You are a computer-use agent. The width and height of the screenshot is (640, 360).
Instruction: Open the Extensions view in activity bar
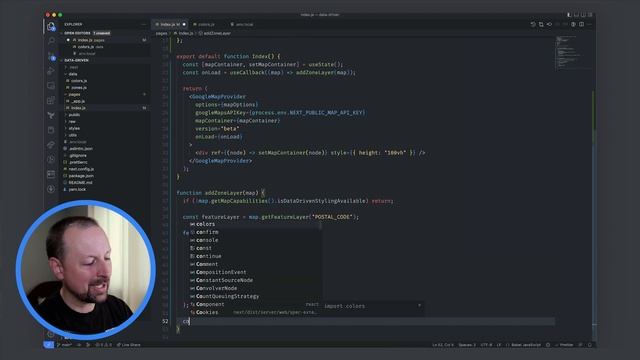click(x=51, y=100)
